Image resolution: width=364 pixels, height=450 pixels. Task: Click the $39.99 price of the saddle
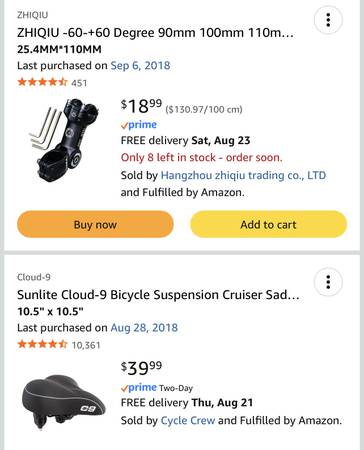(x=141, y=368)
